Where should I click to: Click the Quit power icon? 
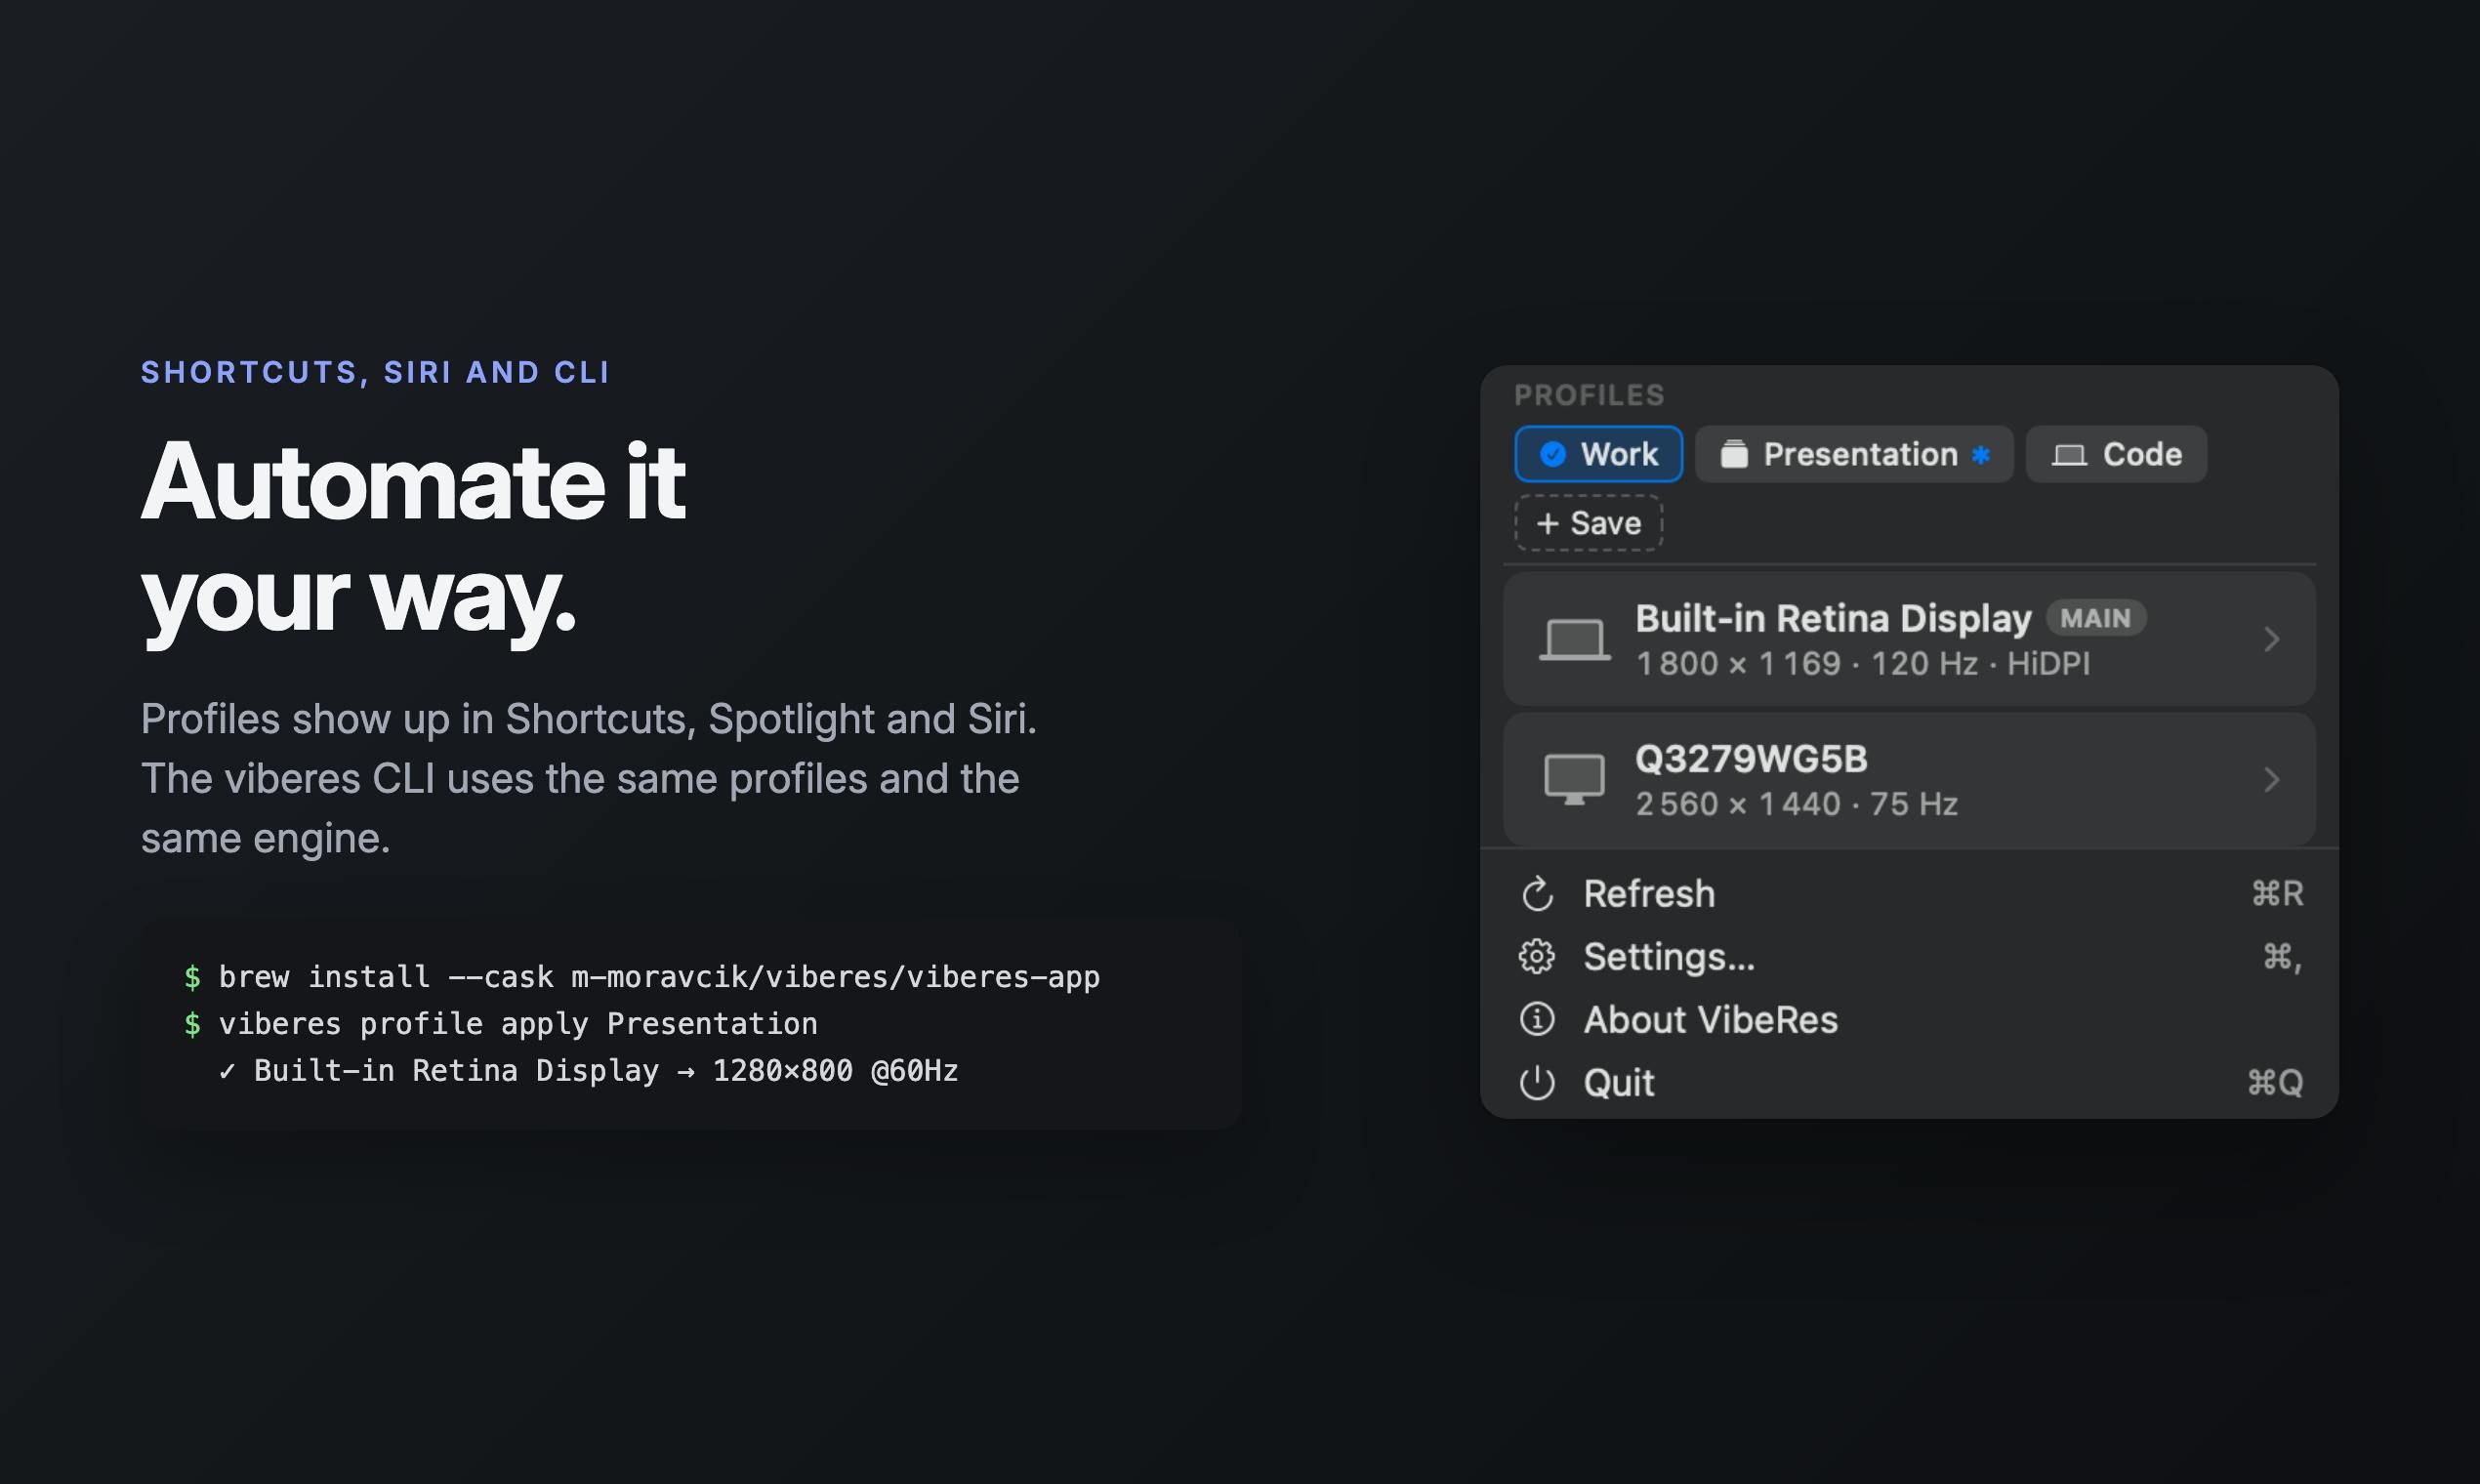(x=1537, y=1083)
